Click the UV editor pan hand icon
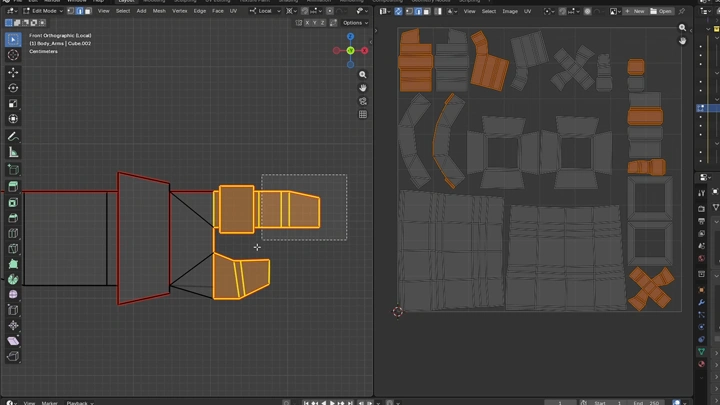 point(682,41)
